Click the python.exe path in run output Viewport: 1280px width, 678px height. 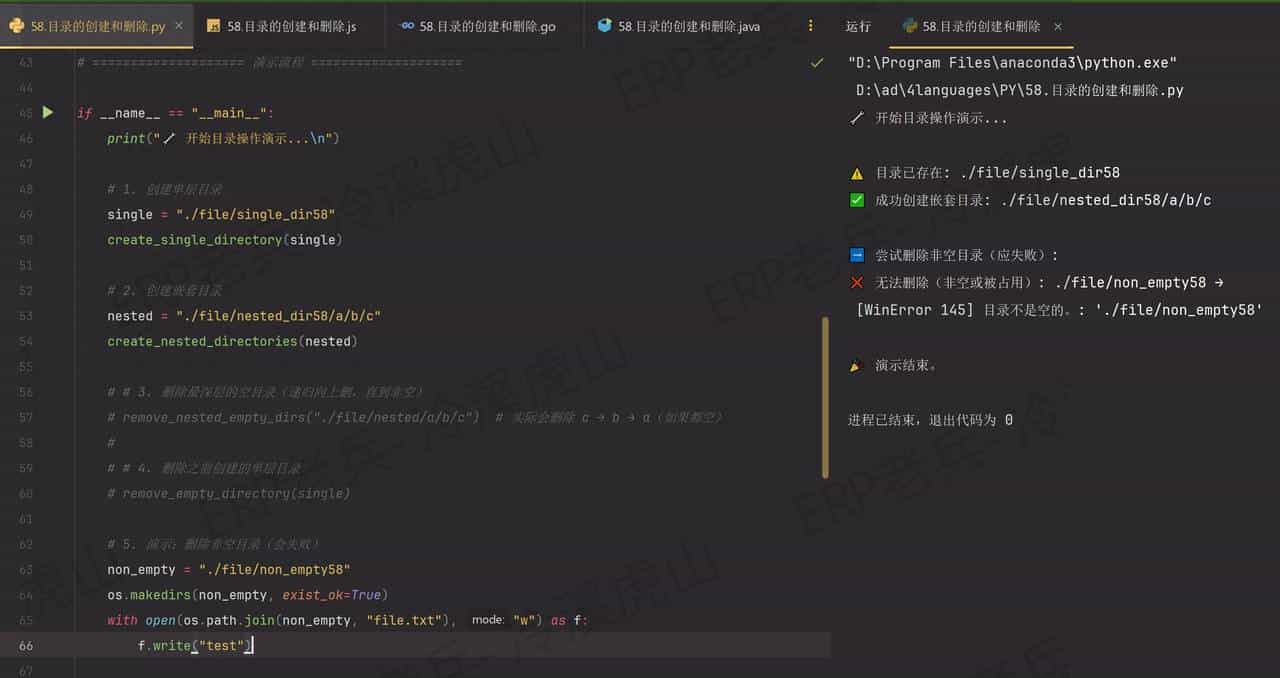1010,62
